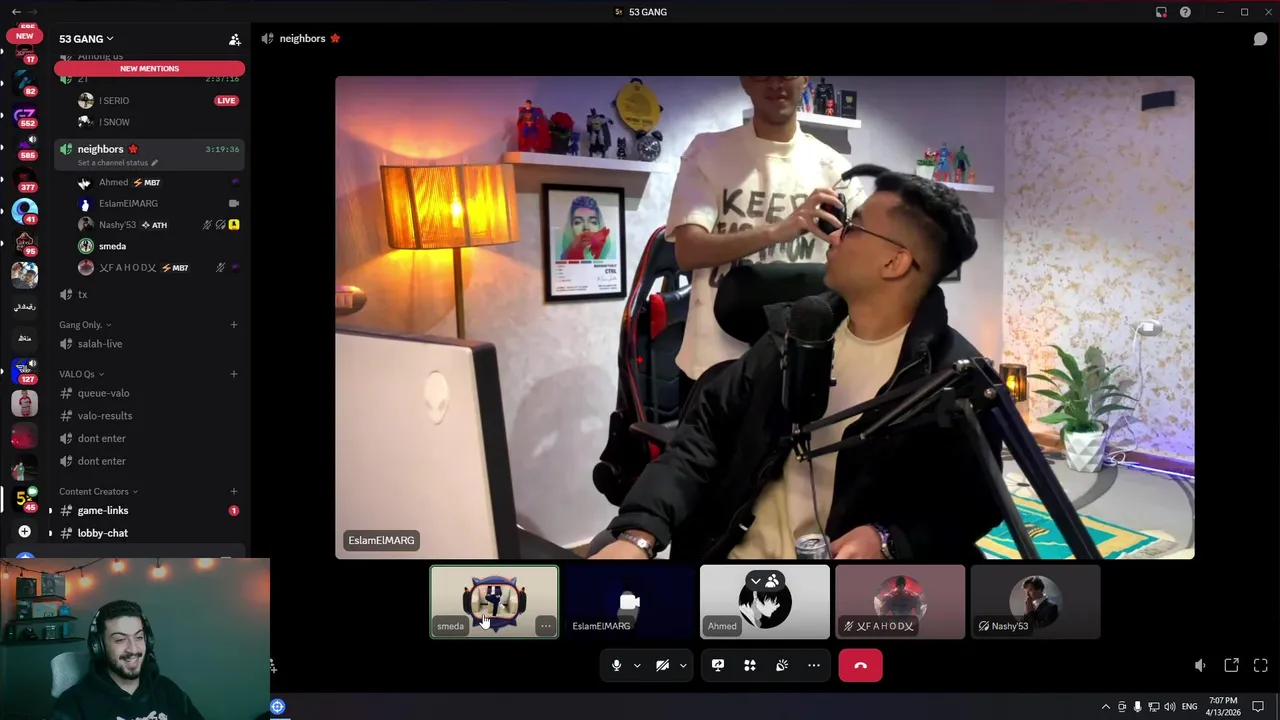The image size is (1280, 720).
Task: Edit the 'Set a channel status' text
Action: (118, 163)
